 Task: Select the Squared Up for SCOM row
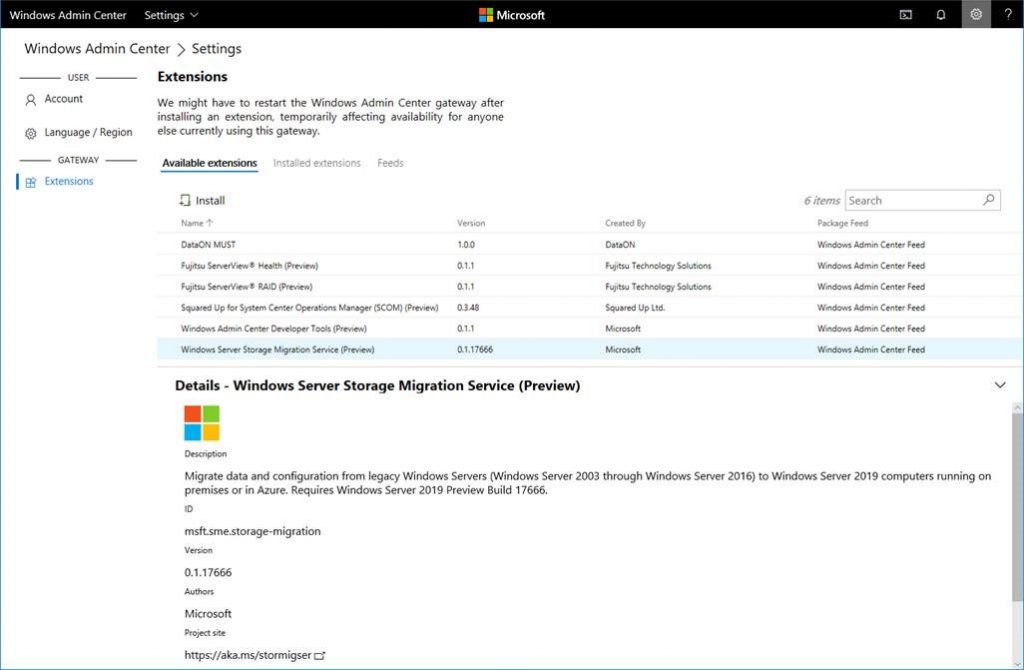pyautogui.click(x=590, y=307)
